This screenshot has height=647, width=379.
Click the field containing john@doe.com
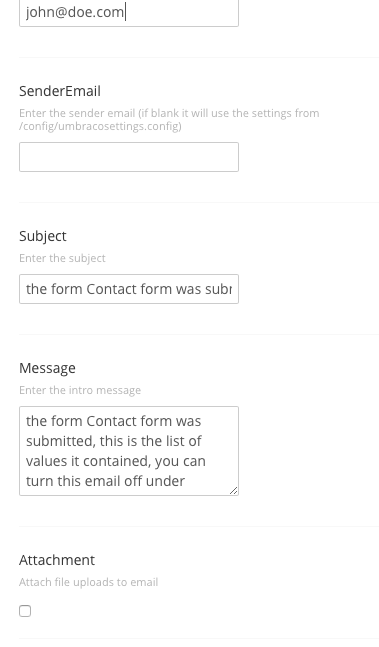(129, 12)
